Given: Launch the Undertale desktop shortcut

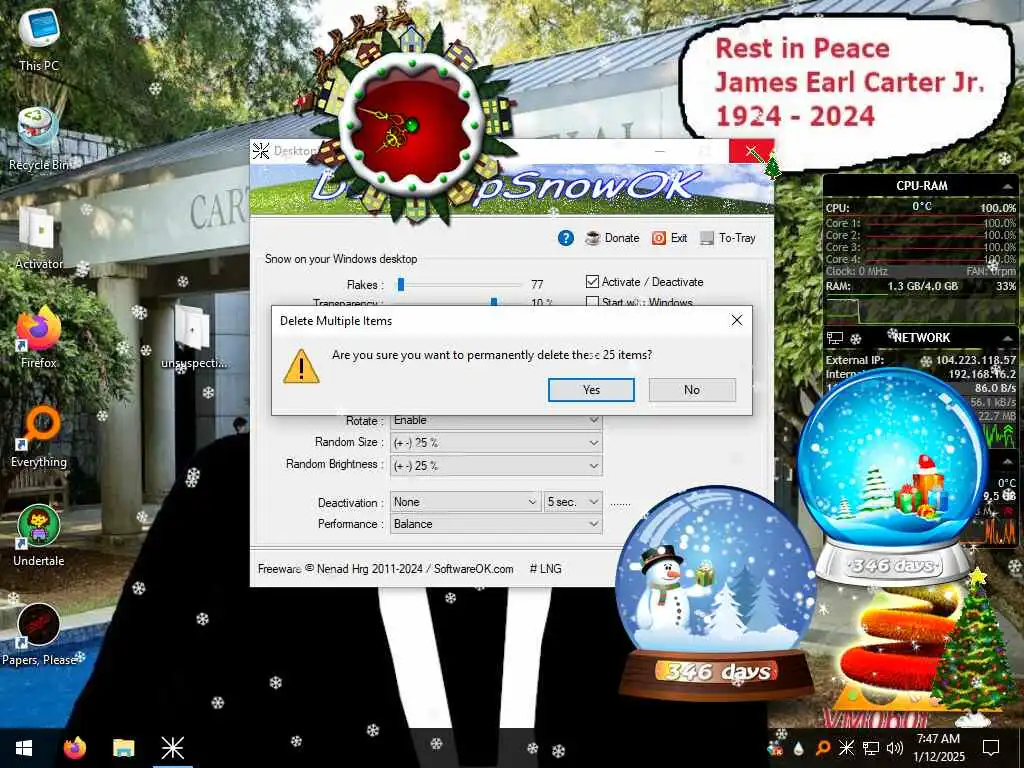Looking at the screenshot, I should 39,536.
